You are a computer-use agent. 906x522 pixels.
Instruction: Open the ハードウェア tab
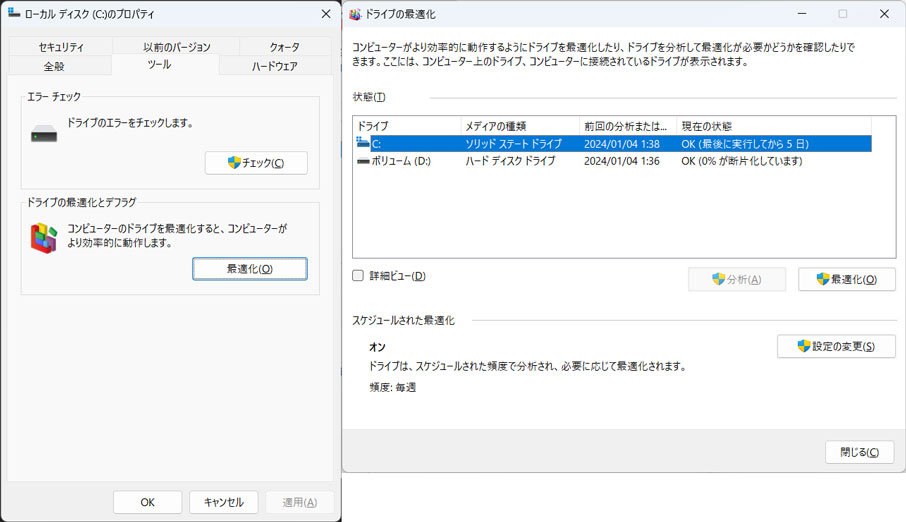275,66
